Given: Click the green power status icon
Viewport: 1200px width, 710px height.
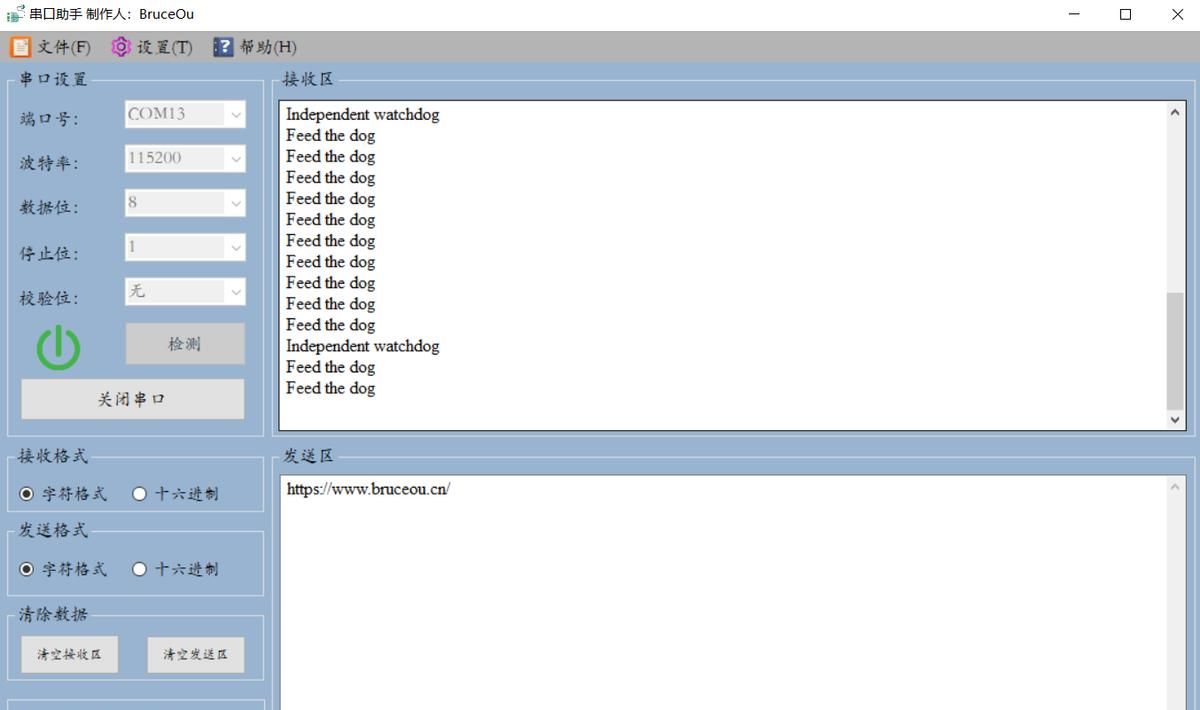Looking at the screenshot, I should [58, 348].
